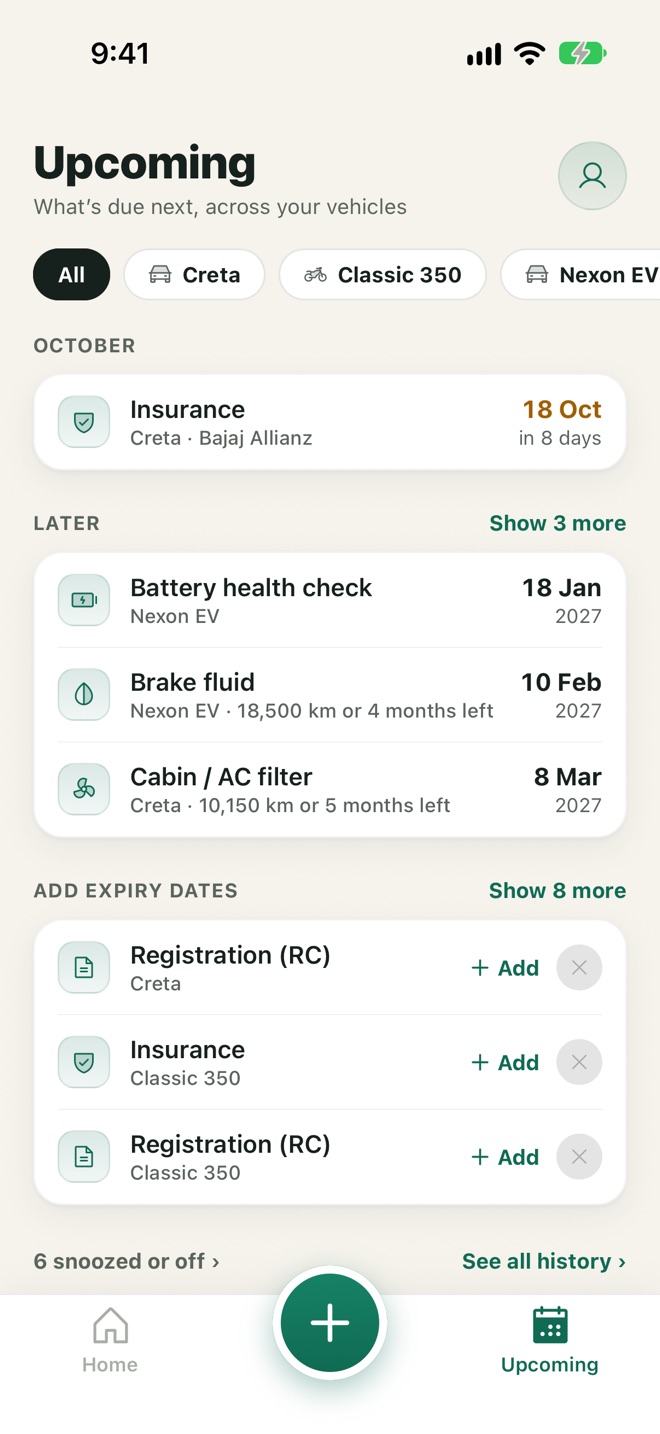Open the profile avatar icon
Viewport: 660px width, 1434px height.
click(x=592, y=176)
